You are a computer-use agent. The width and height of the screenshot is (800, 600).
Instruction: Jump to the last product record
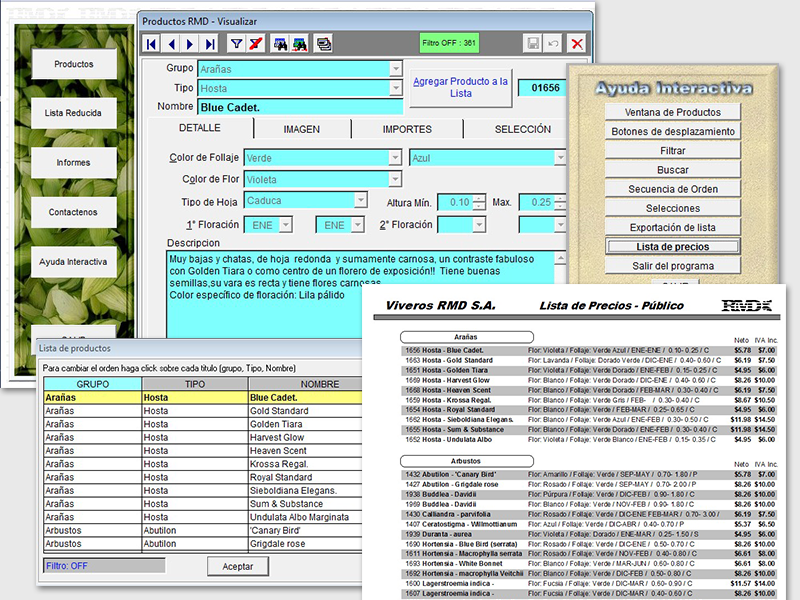(210, 44)
